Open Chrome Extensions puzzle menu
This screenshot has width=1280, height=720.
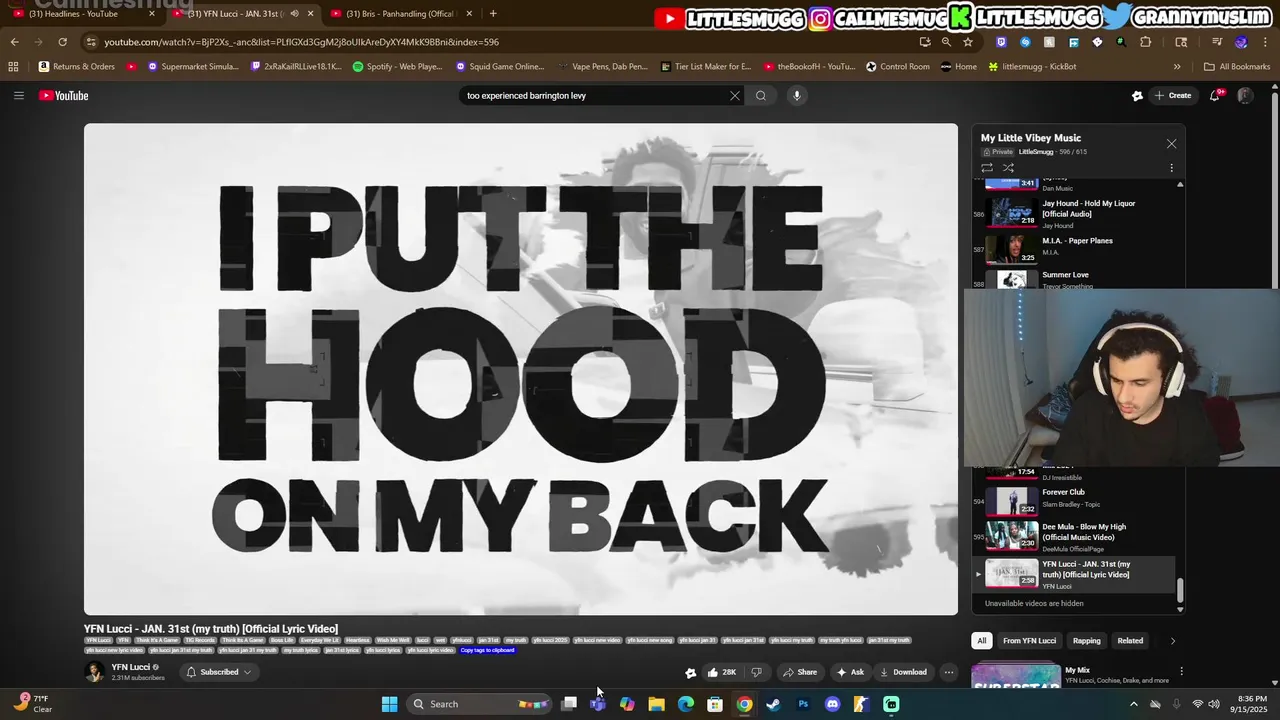(1145, 42)
